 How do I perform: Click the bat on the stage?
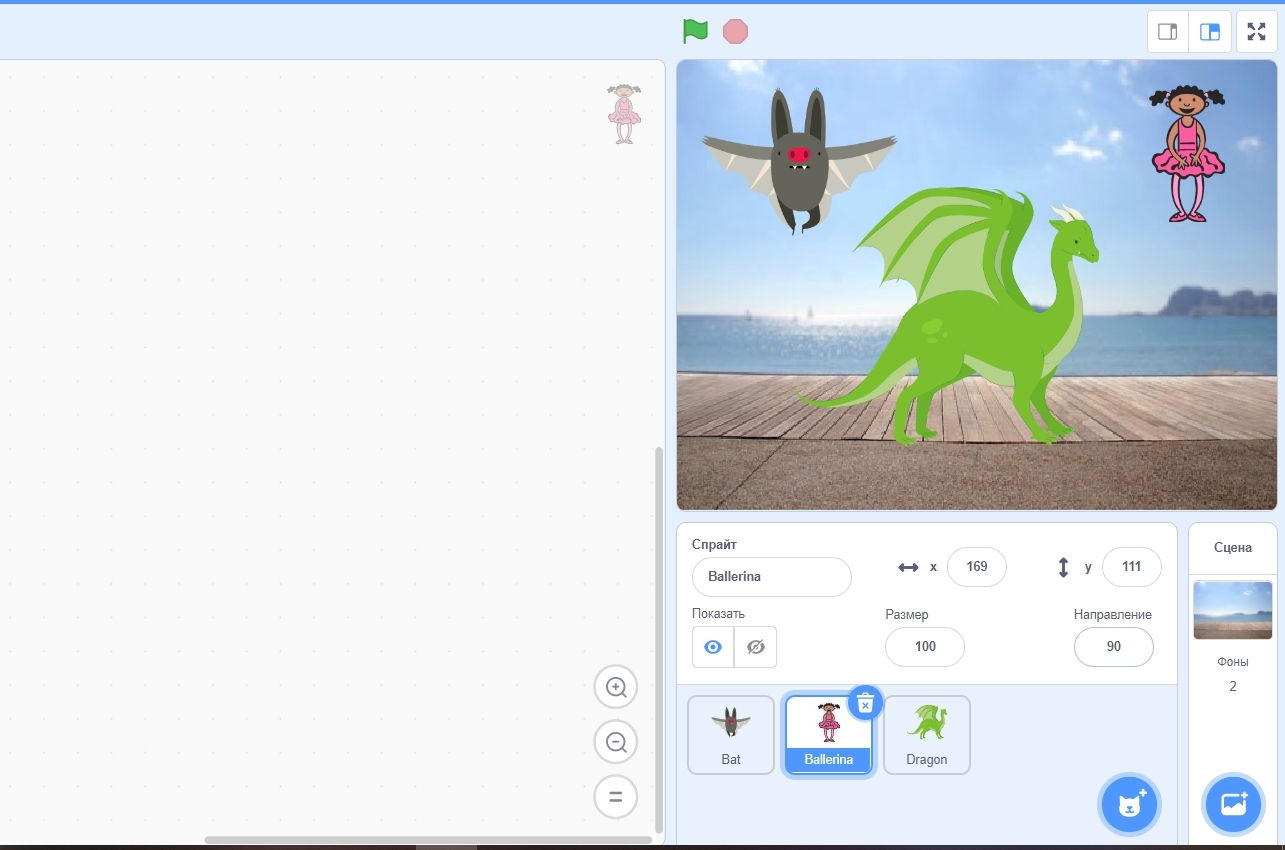click(798, 160)
